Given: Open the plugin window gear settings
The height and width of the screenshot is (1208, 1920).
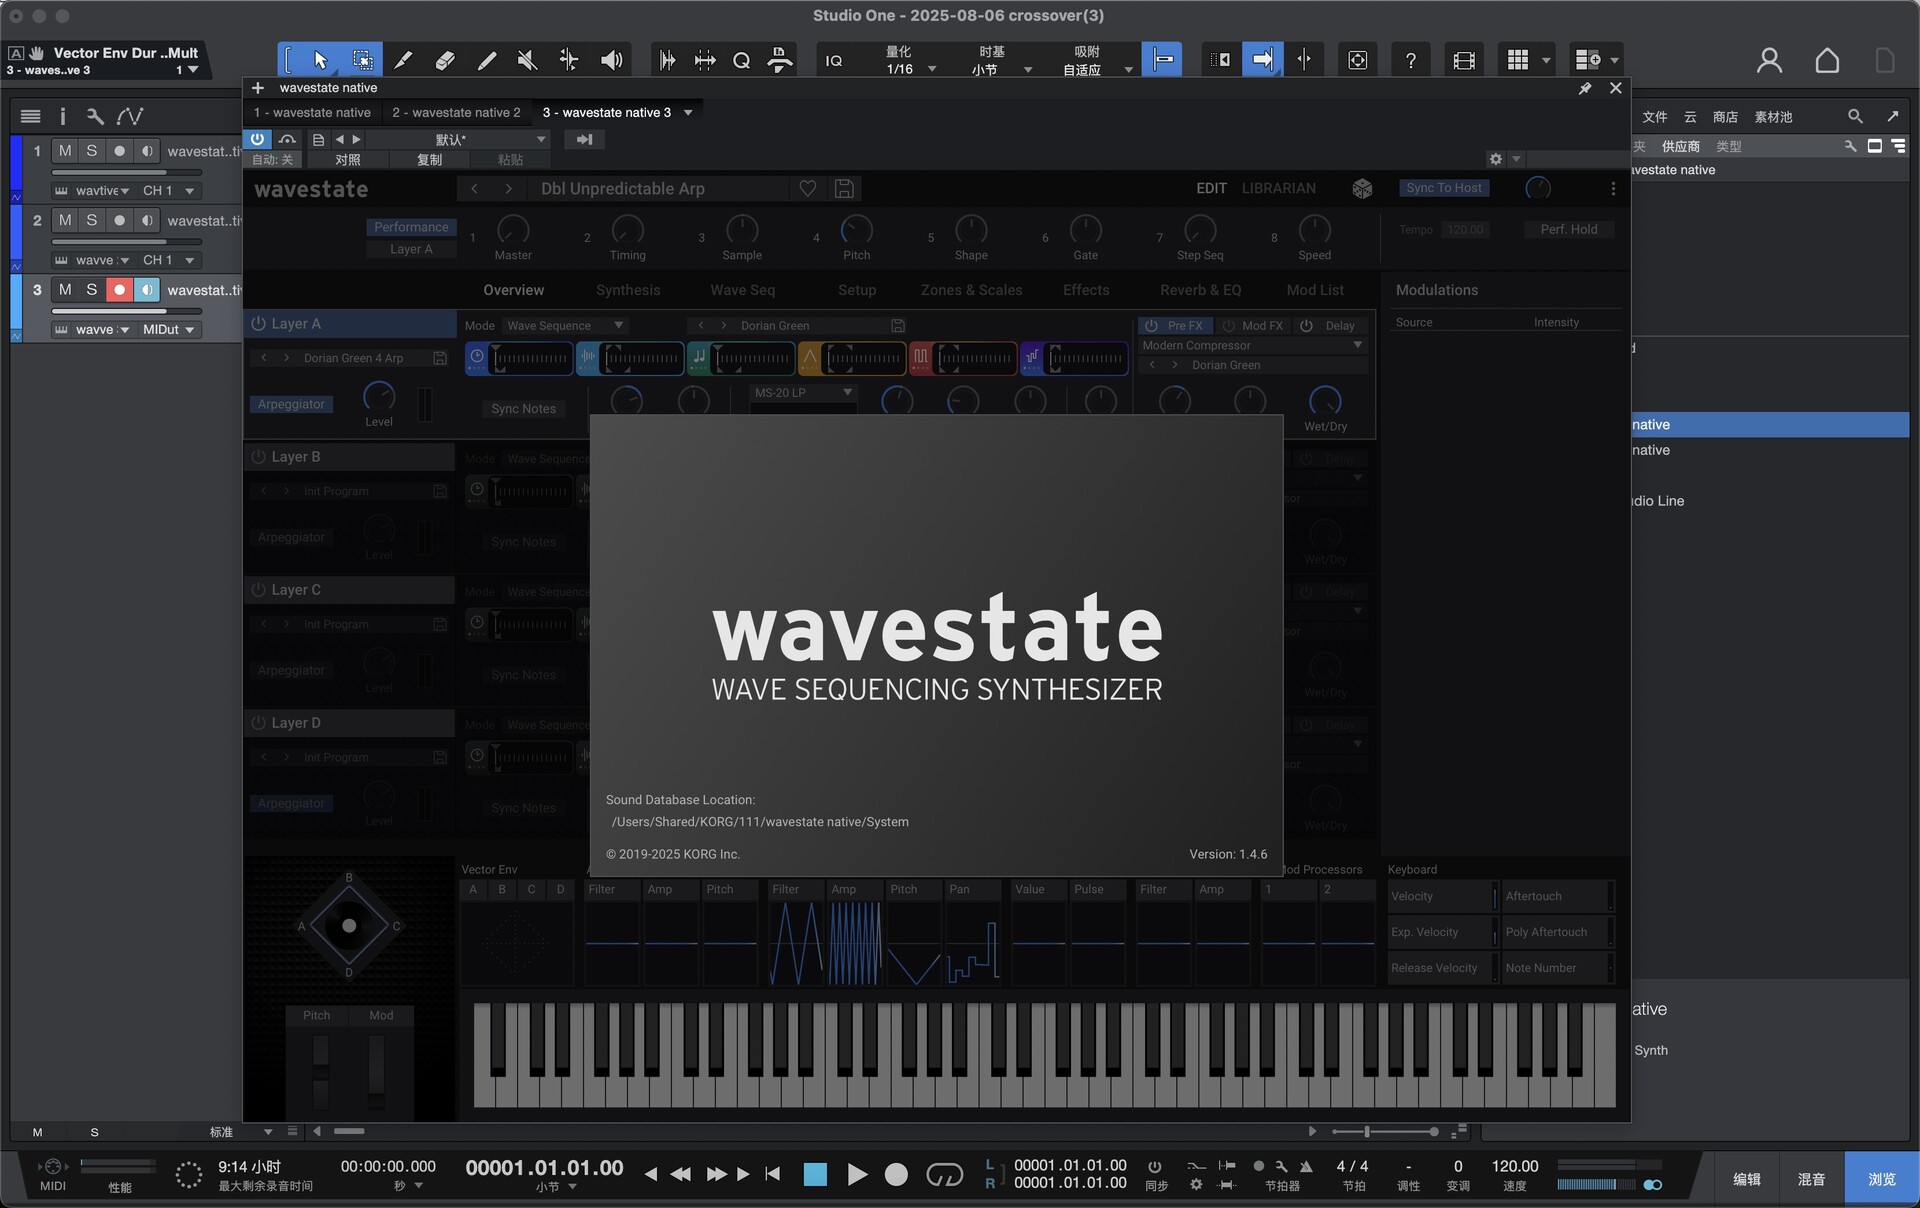Looking at the screenshot, I should click(x=1496, y=159).
